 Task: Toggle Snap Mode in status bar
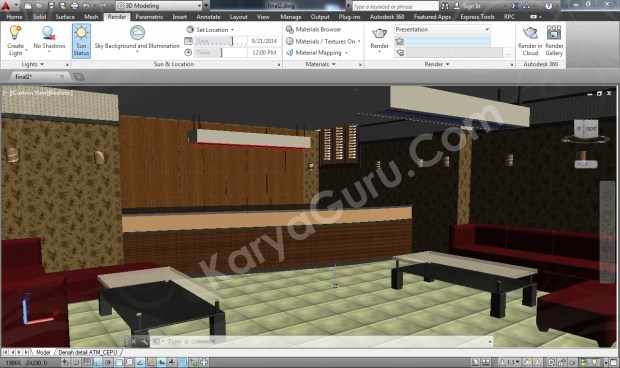coord(76,362)
